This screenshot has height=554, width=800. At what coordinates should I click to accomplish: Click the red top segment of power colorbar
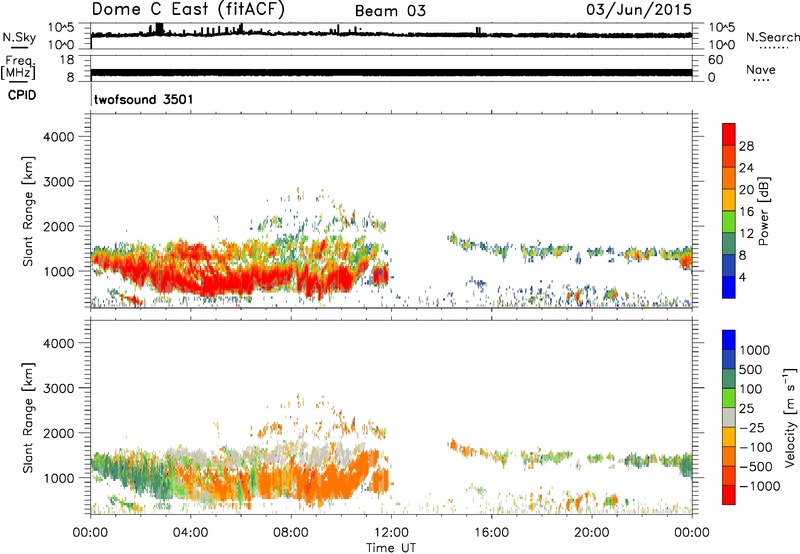pos(729,135)
